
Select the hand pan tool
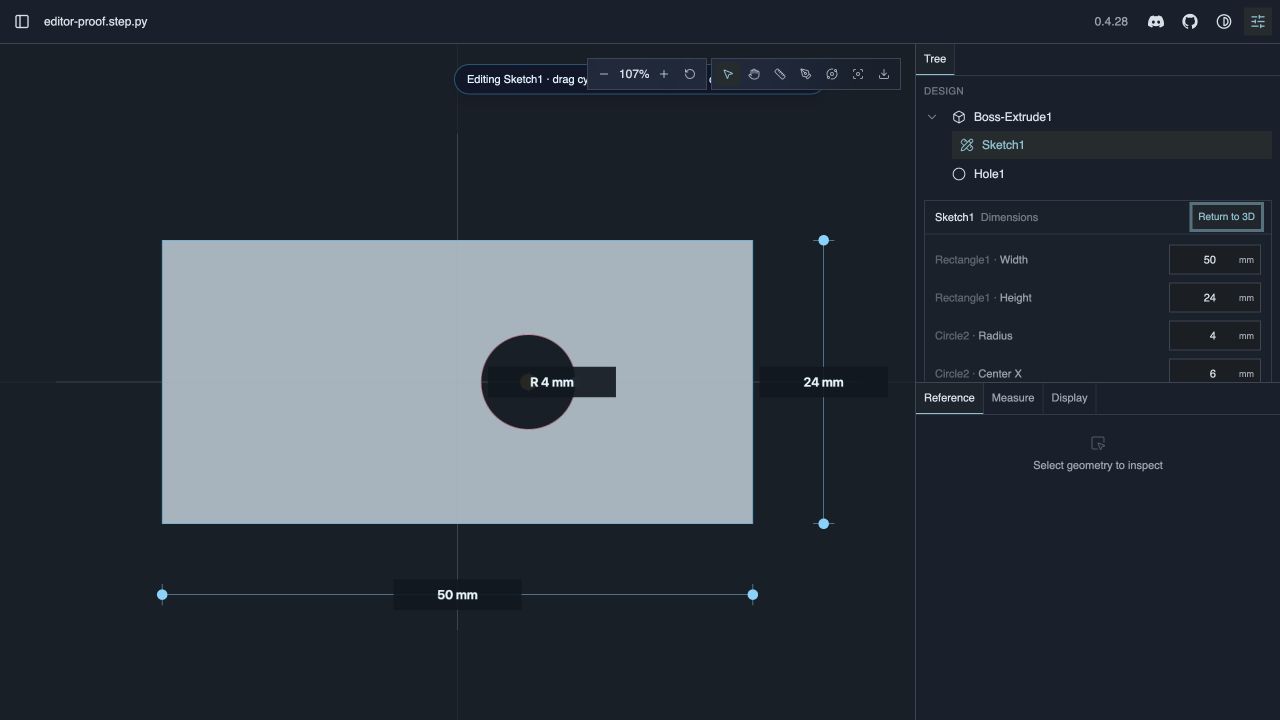point(754,74)
